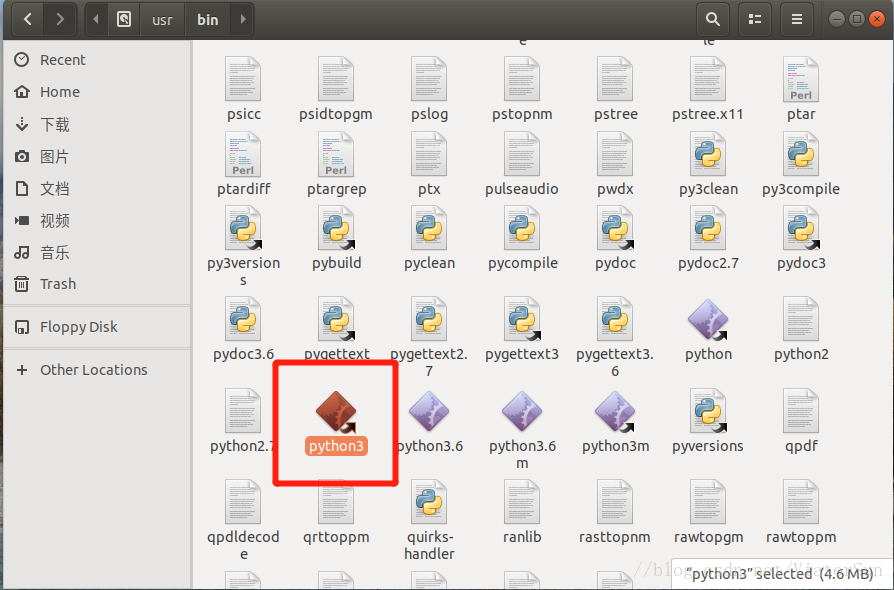The height and width of the screenshot is (590, 894).
Task: Select the python3.6 executable icon
Action: (429, 411)
